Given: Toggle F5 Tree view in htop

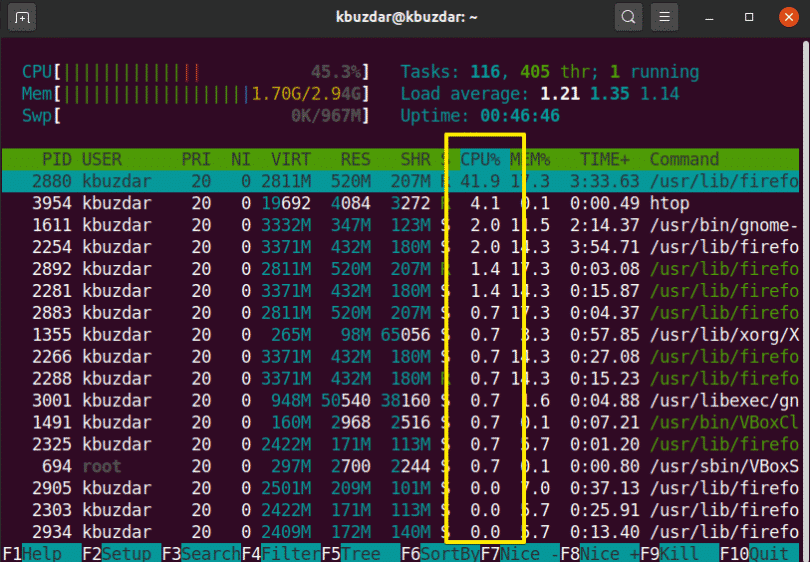Looking at the screenshot, I should (361, 553).
